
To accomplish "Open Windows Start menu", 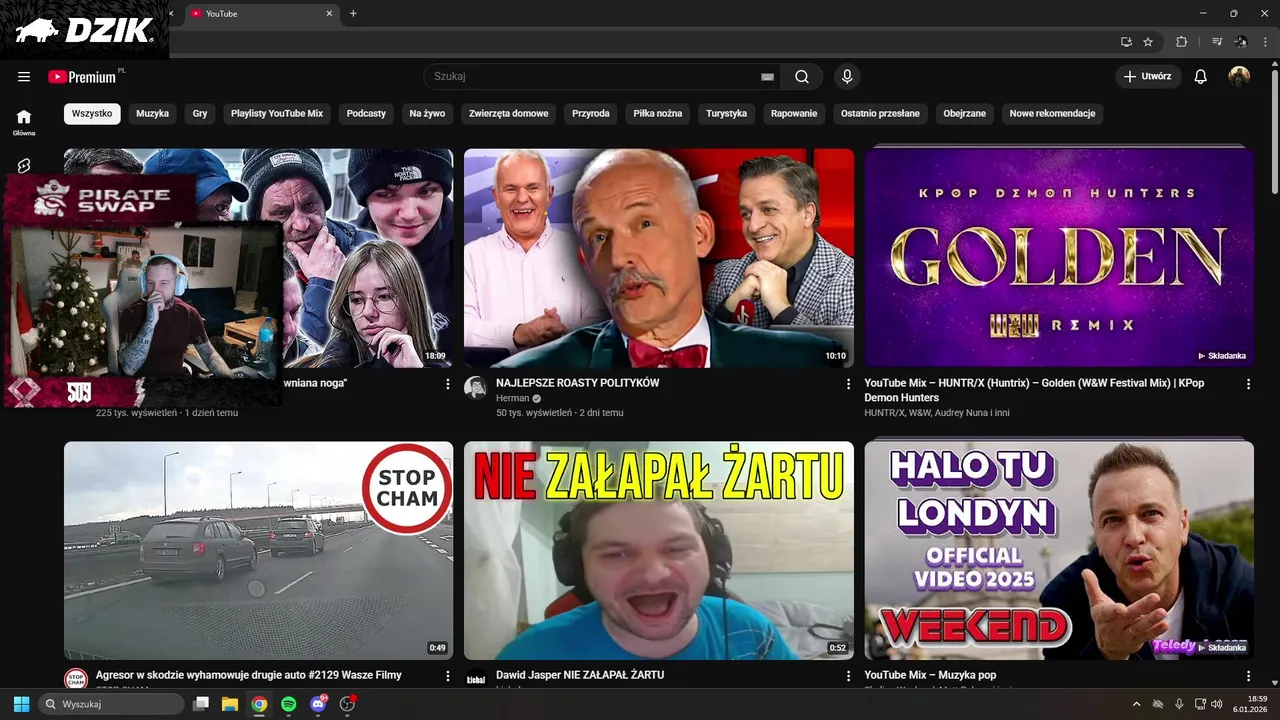I will tap(21, 704).
